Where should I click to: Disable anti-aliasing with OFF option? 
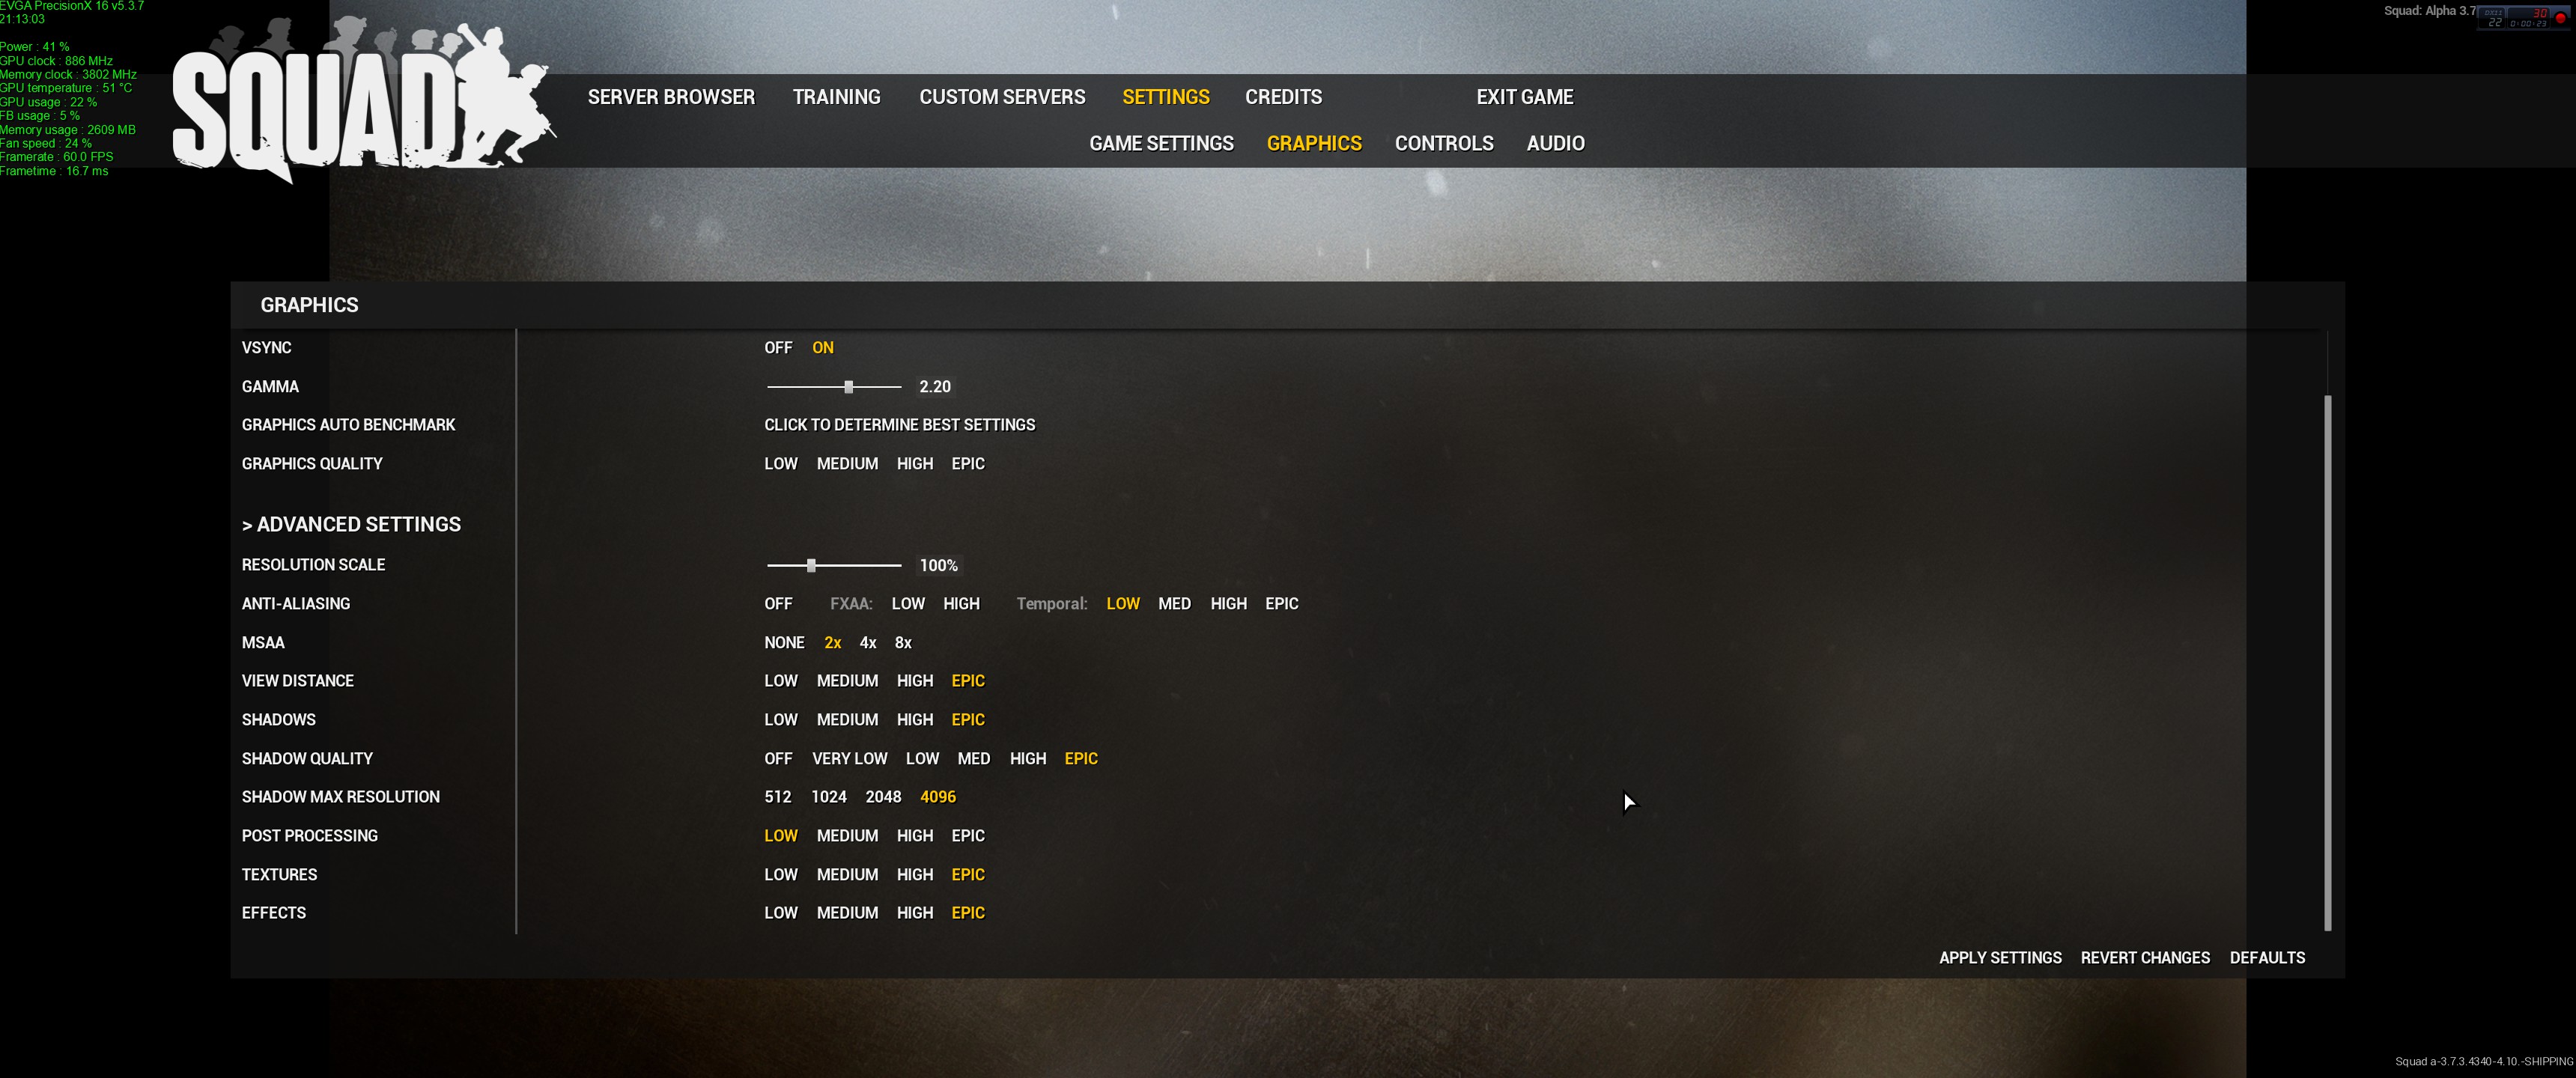pos(777,603)
